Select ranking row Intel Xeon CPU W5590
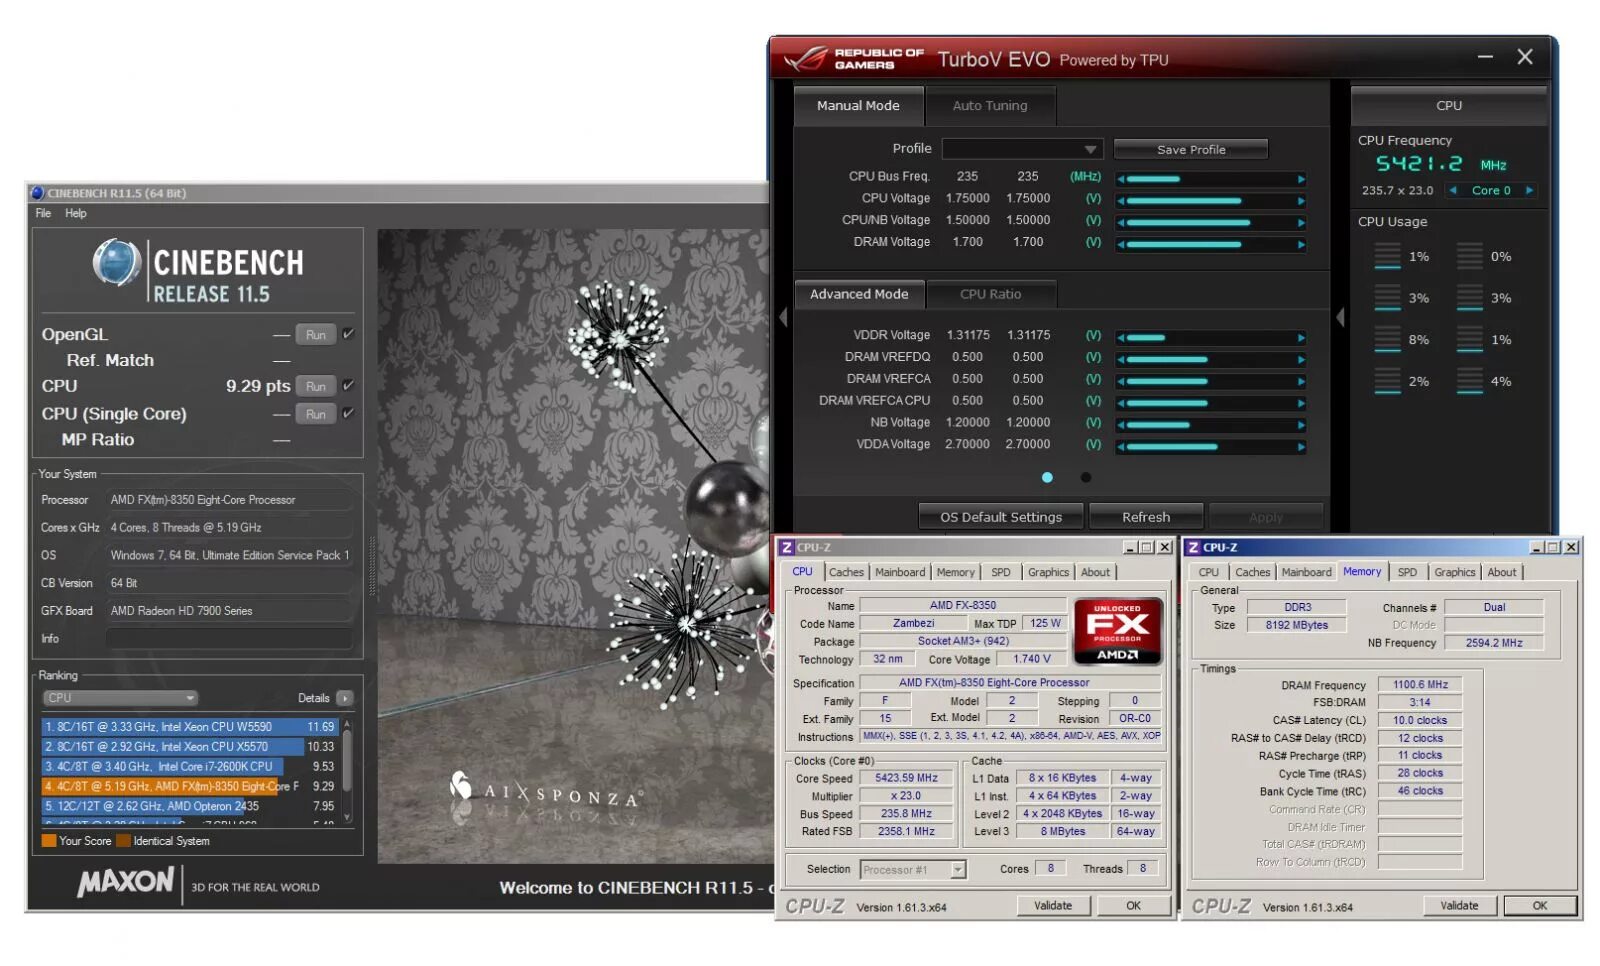 click(x=190, y=727)
